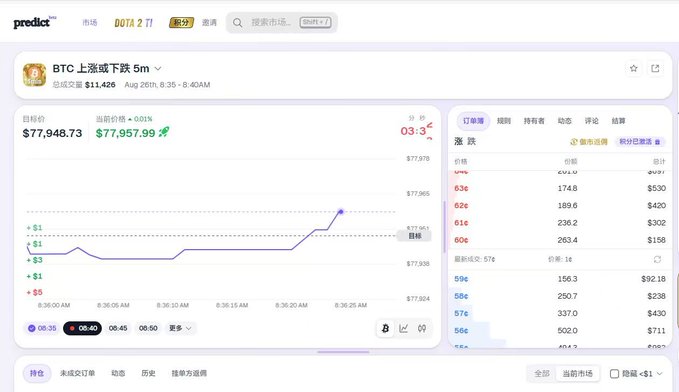Click the 目标 target line label
Viewport: 679px width, 392px height.
click(x=414, y=236)
